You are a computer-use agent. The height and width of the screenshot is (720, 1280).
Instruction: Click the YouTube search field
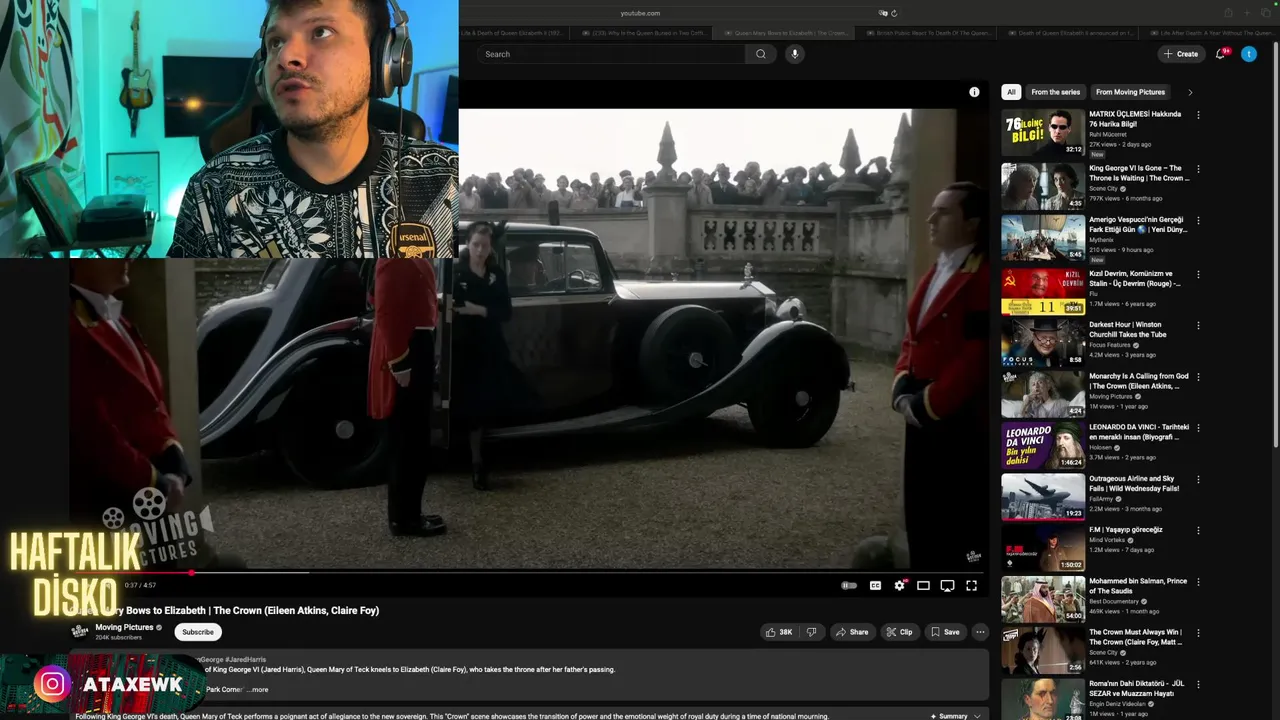612,54
